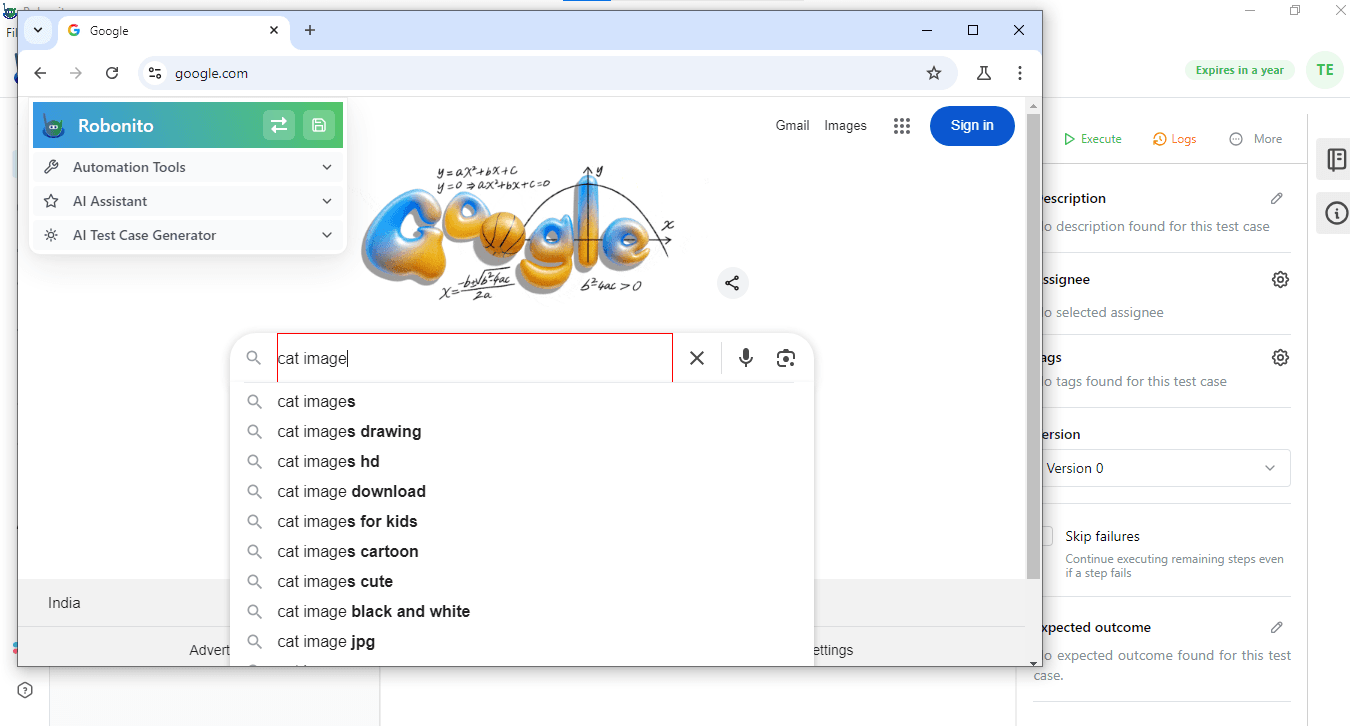Image resolution: width=1350 pixels, height=726 pixels.
Task: Click the wrench icon beside Automation Tools
Action: (51, 167)
